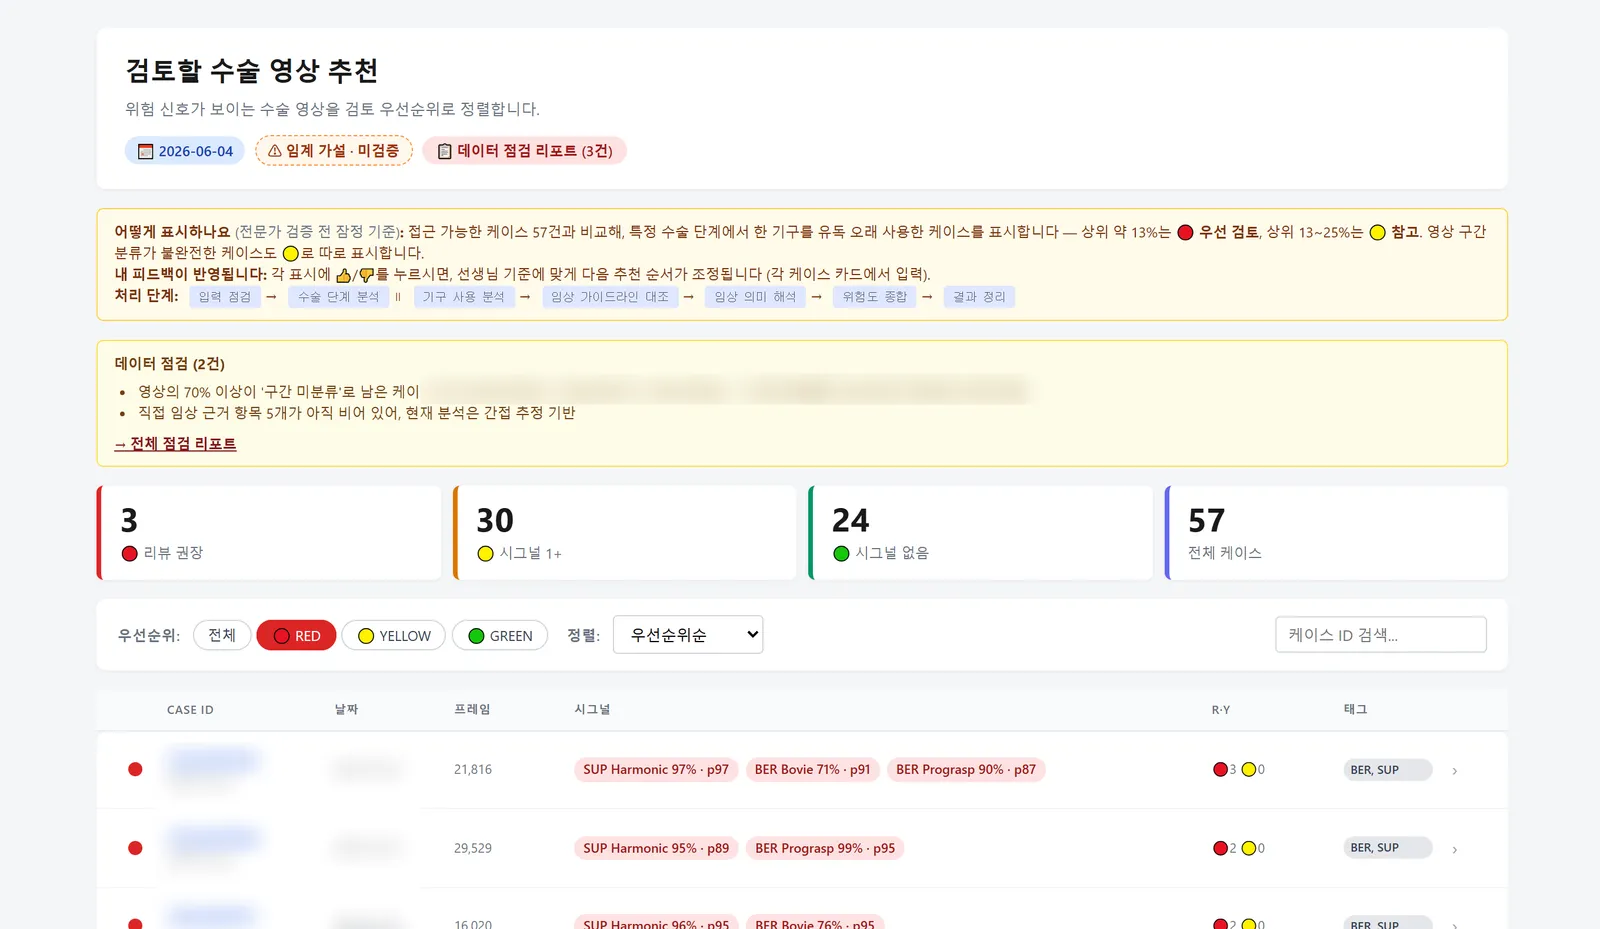The image size is (1600, 929).
Task: Click the 3 리뷰 권장 summary card
Action: pos(269,533)
